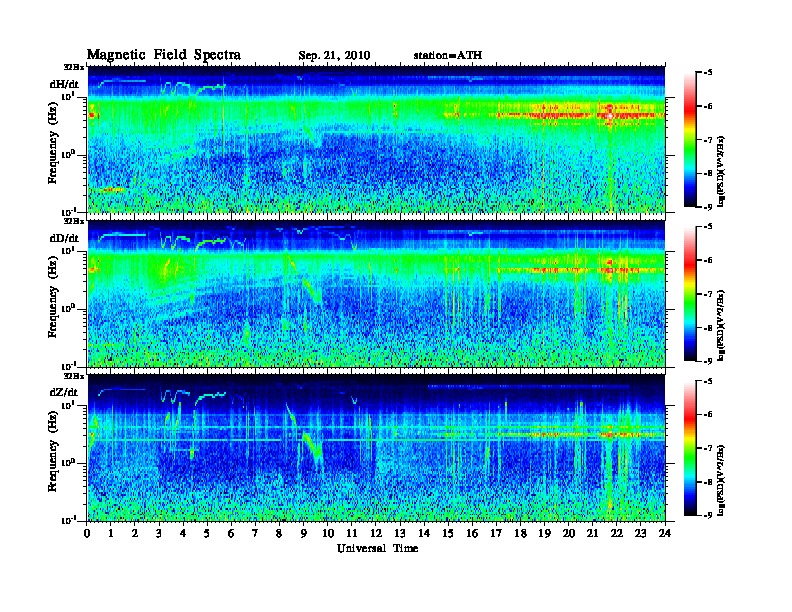The image size is (792, 612).
Task: Click the "-9" tick on the dH/dt color bar
Action: [708, 207]
